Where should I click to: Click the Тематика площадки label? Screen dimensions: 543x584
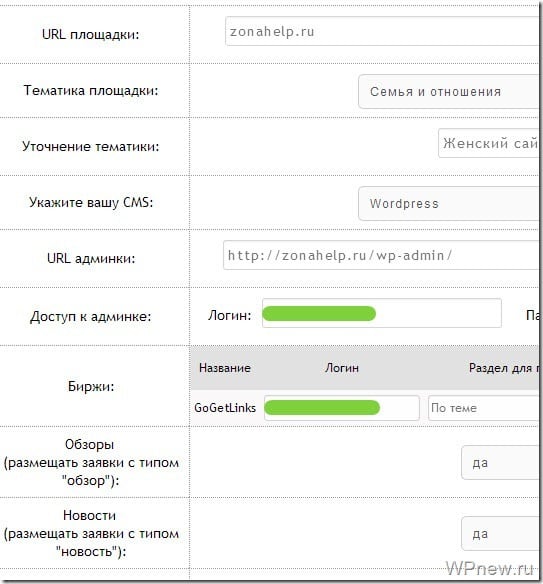tap(91, 91)
